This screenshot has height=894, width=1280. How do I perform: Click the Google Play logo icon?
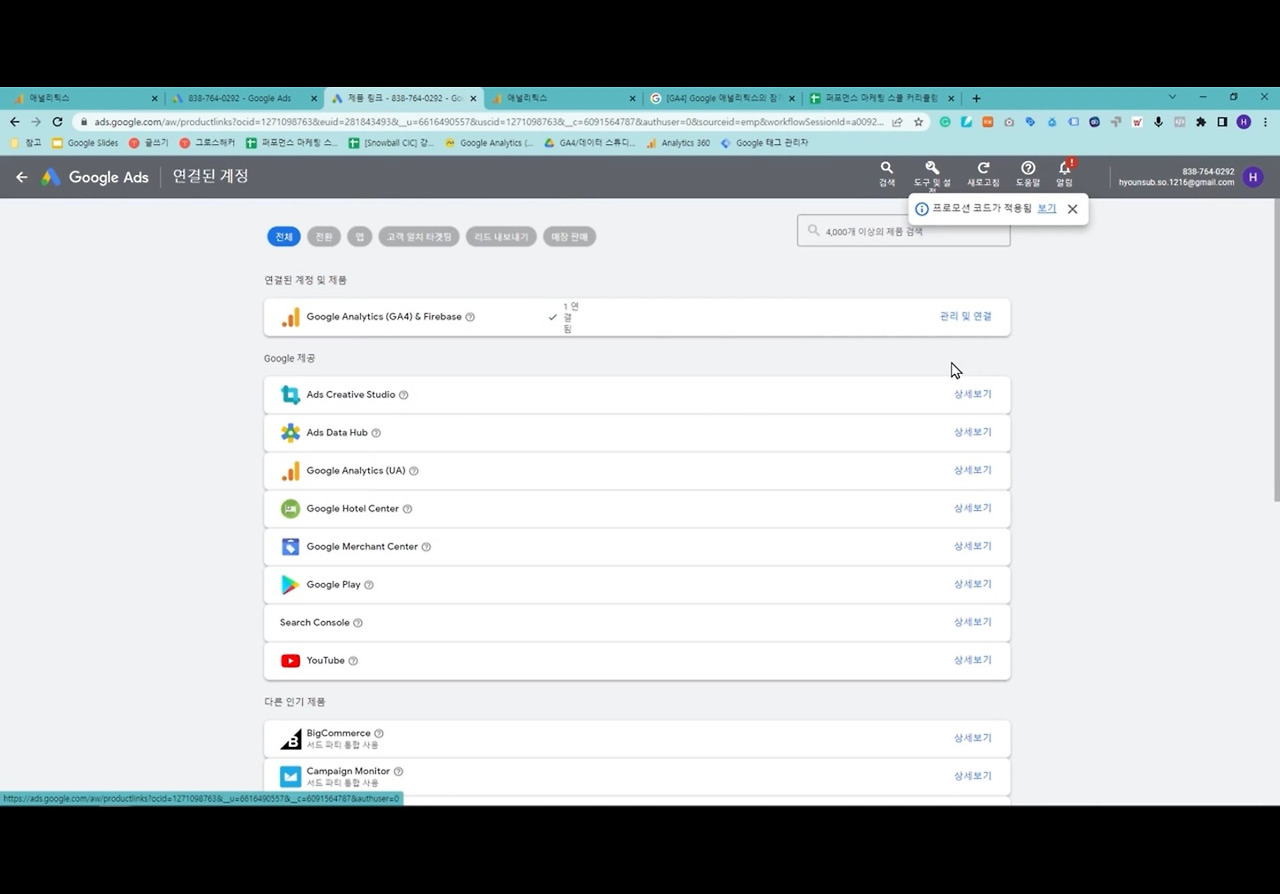click(290, 585)
